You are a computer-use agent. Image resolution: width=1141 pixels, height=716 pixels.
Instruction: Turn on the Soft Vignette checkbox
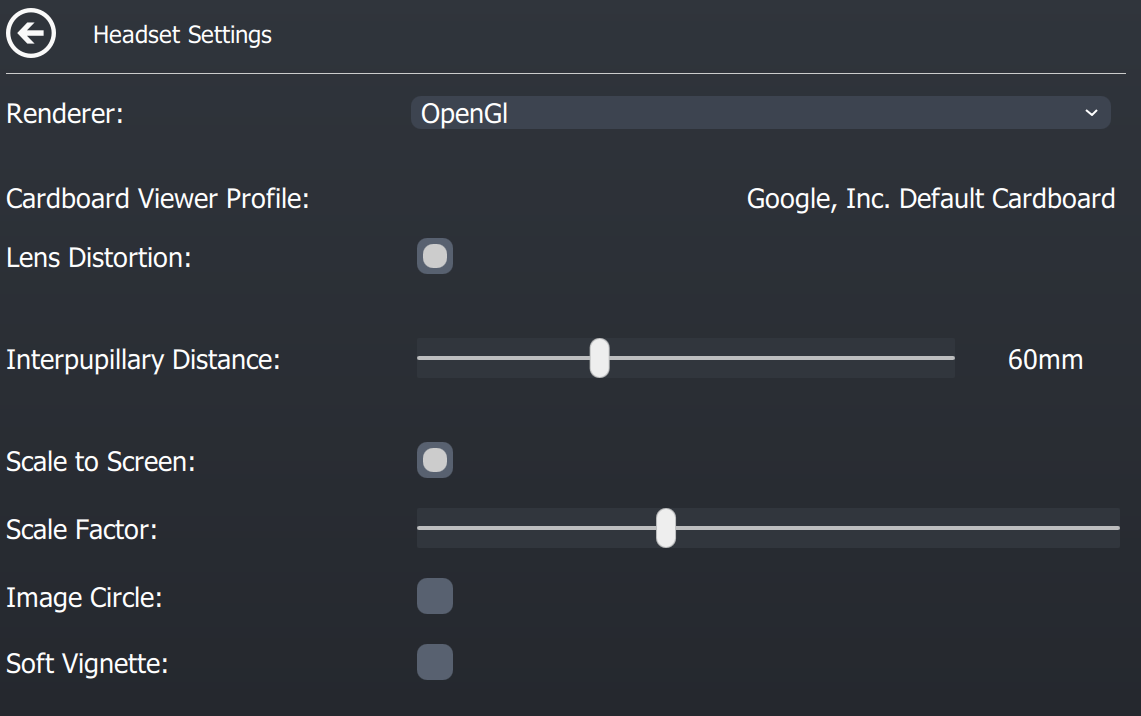tap(435, 662)
